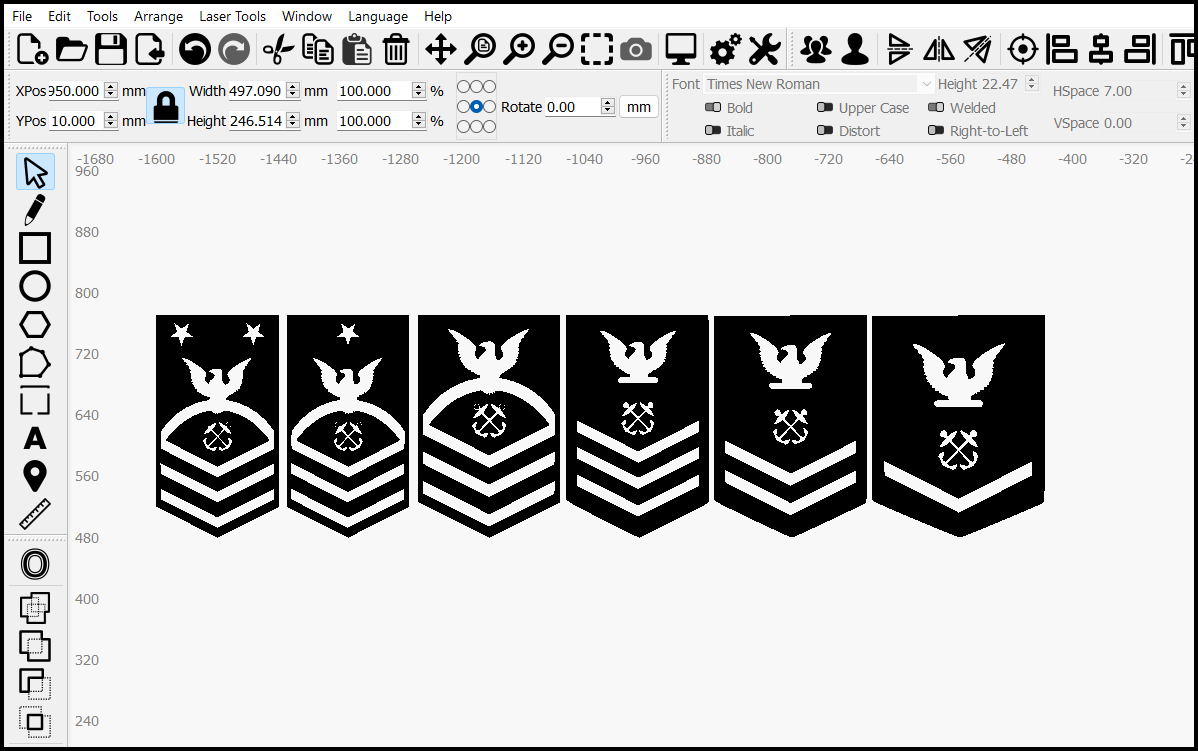The image size is (1198, 751).
Task: Select the Measure ruler tool
Action: (x=34, y=514)
